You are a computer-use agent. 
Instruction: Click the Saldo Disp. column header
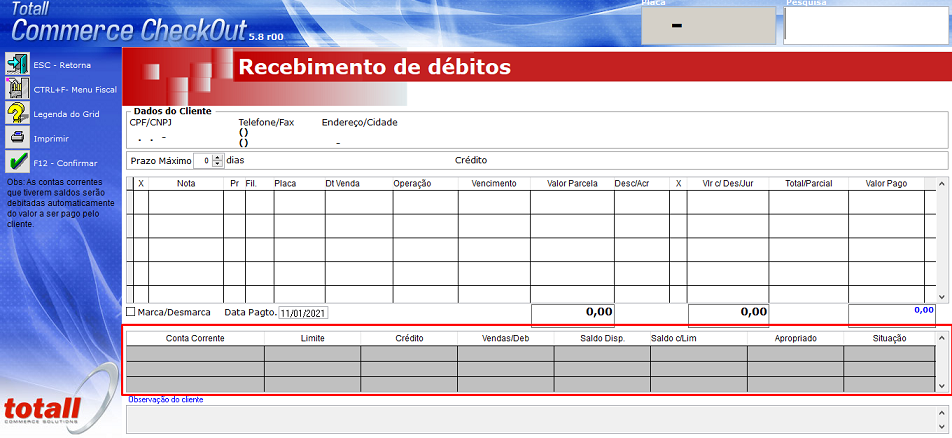pos(602,338)
